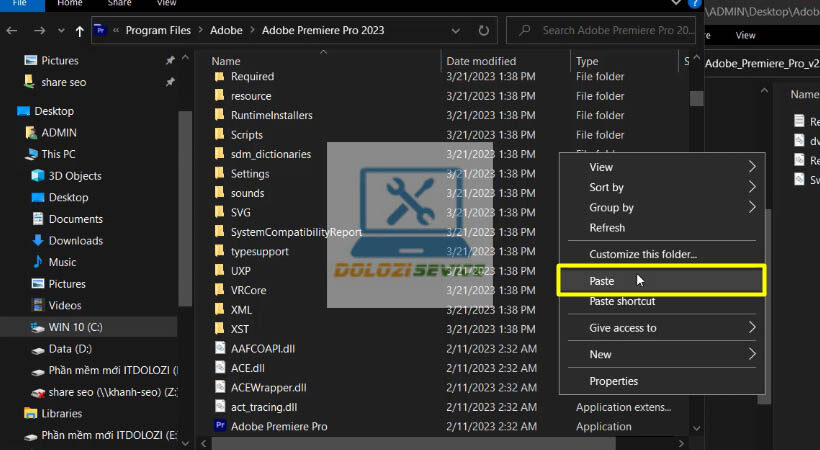Select the Adobe Premiere Pro application

(279, 426)
